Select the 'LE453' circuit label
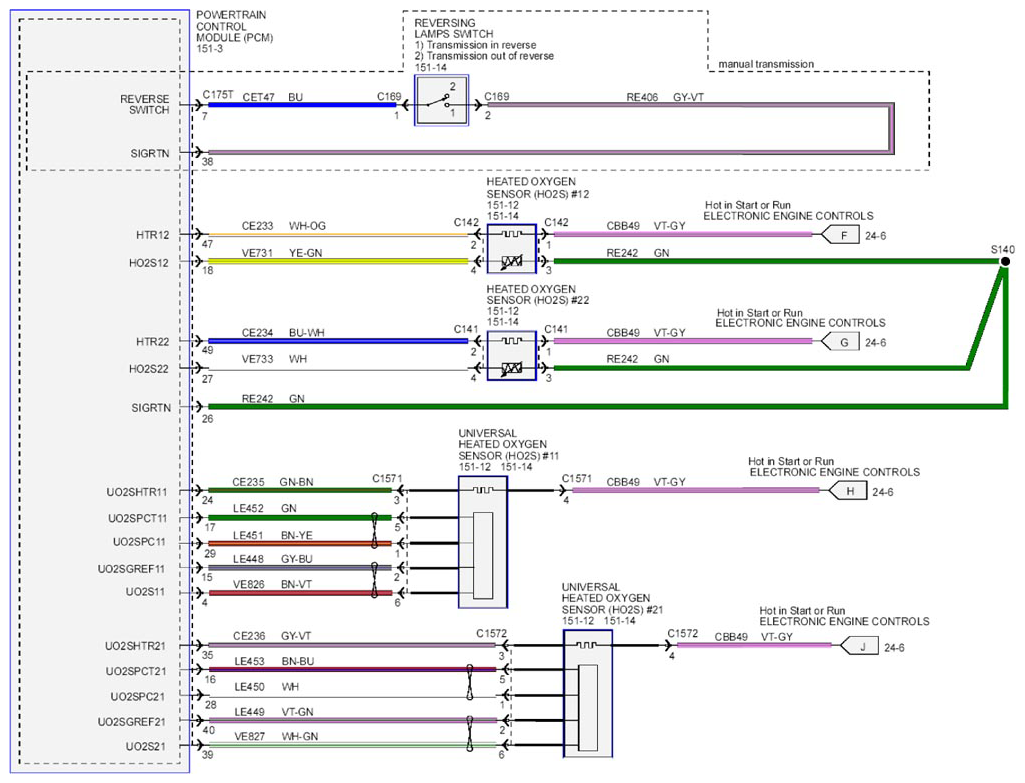The image size is (1025, 783). (x=250, y=661)
